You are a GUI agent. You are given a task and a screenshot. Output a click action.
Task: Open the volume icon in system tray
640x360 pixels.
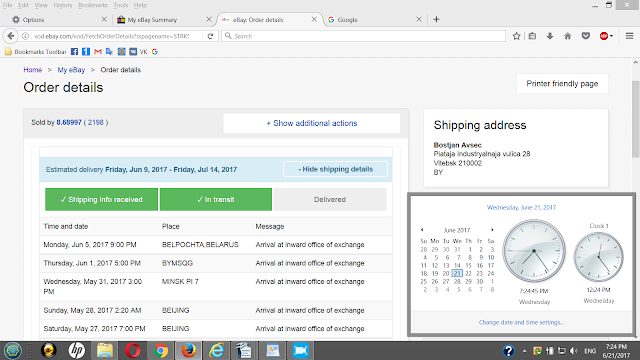point(573,351)
